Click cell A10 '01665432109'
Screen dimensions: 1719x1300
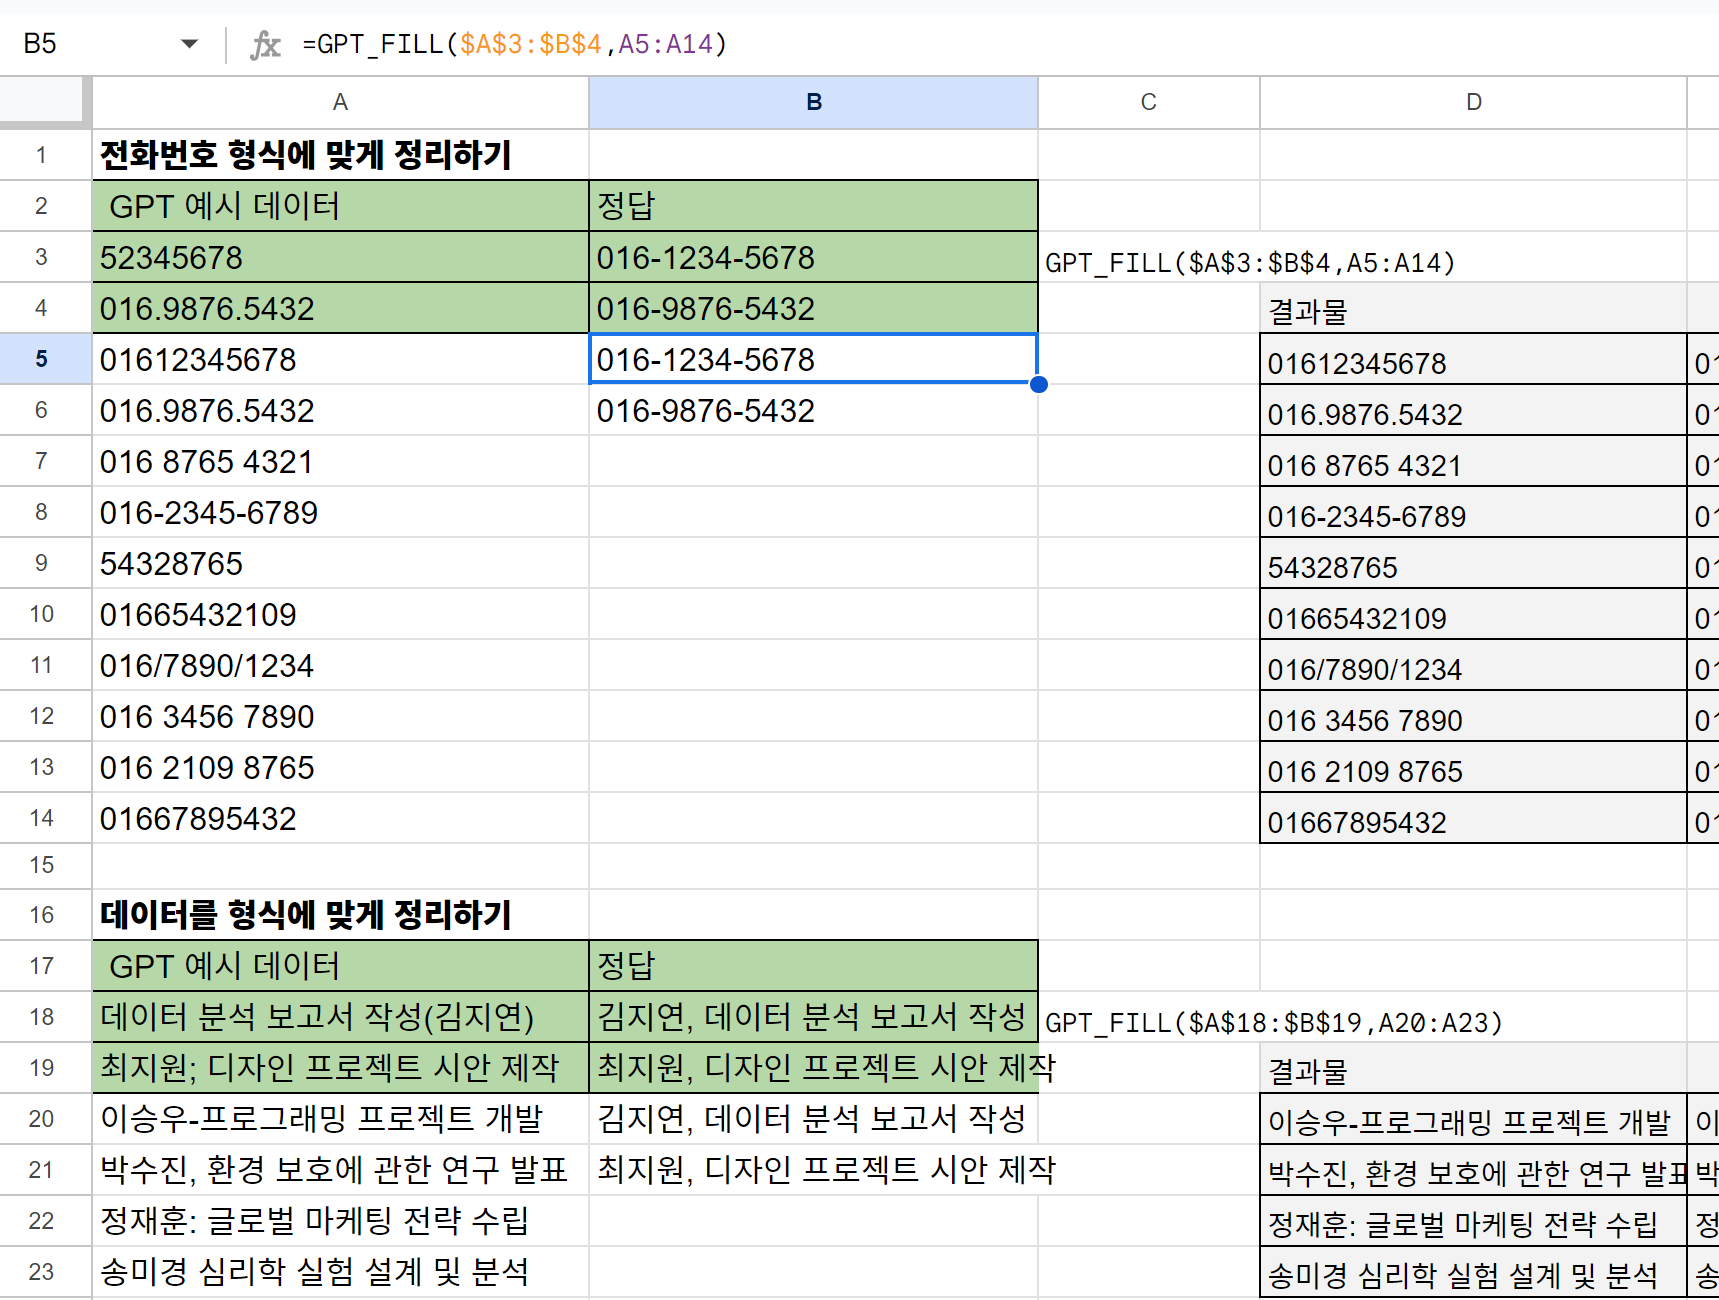tap(340, 614)
